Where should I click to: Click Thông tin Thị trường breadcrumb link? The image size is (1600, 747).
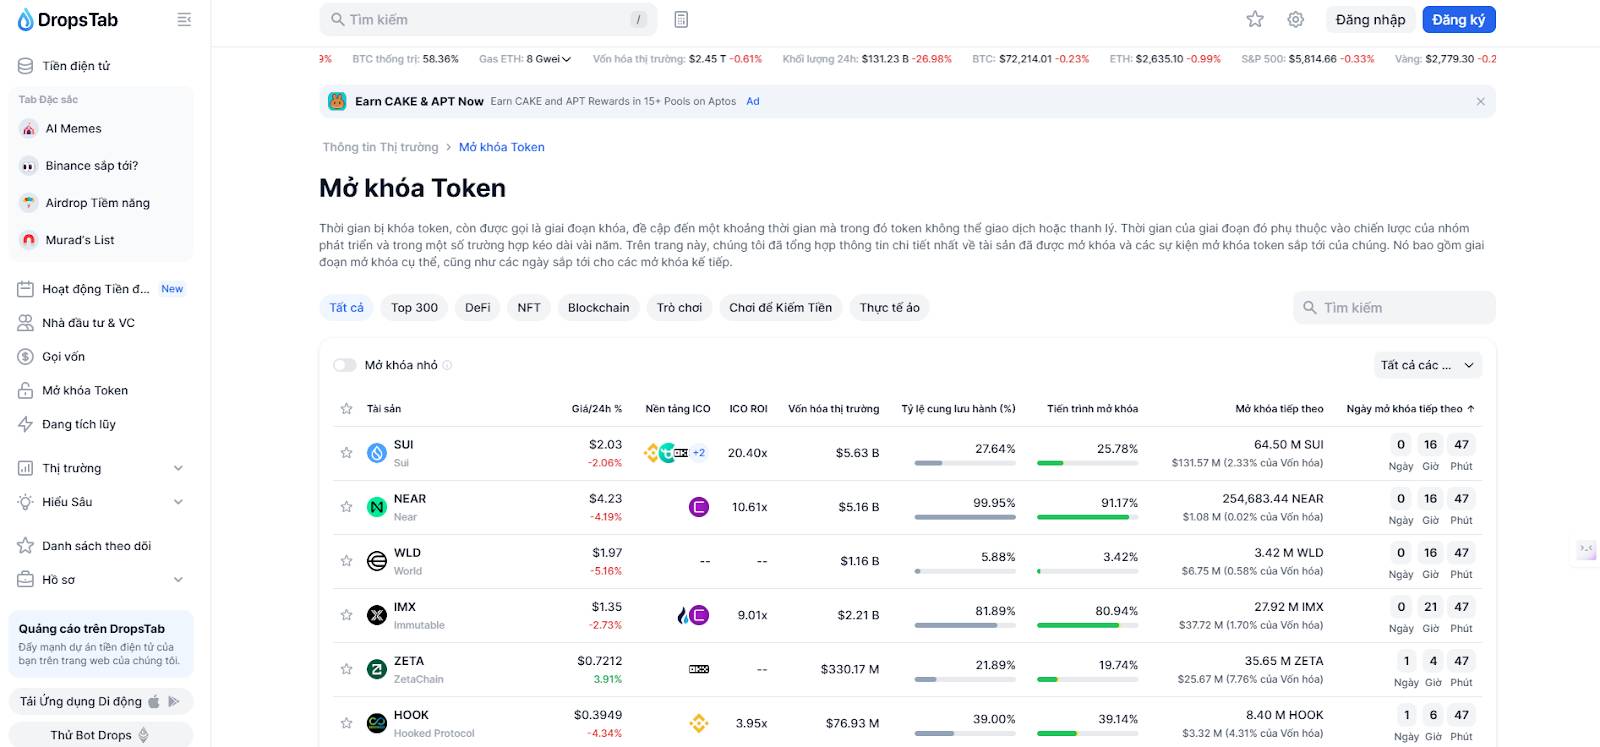[x=380, y=147]
